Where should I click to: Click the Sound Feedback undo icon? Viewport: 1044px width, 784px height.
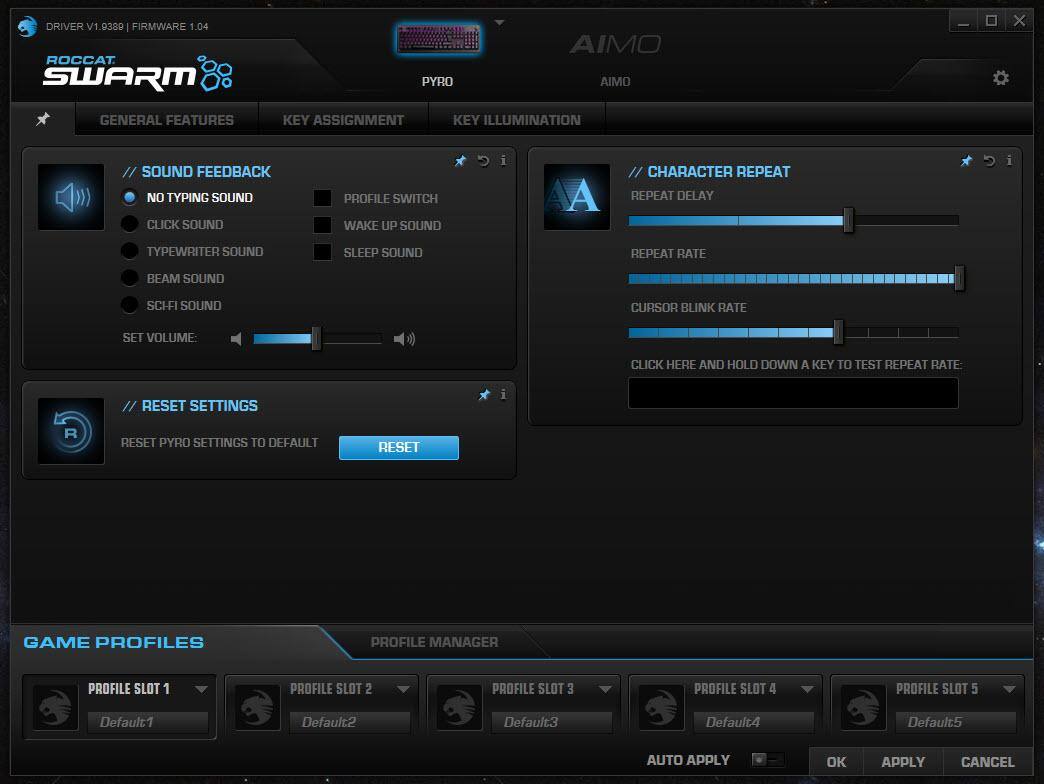(483, 160)
